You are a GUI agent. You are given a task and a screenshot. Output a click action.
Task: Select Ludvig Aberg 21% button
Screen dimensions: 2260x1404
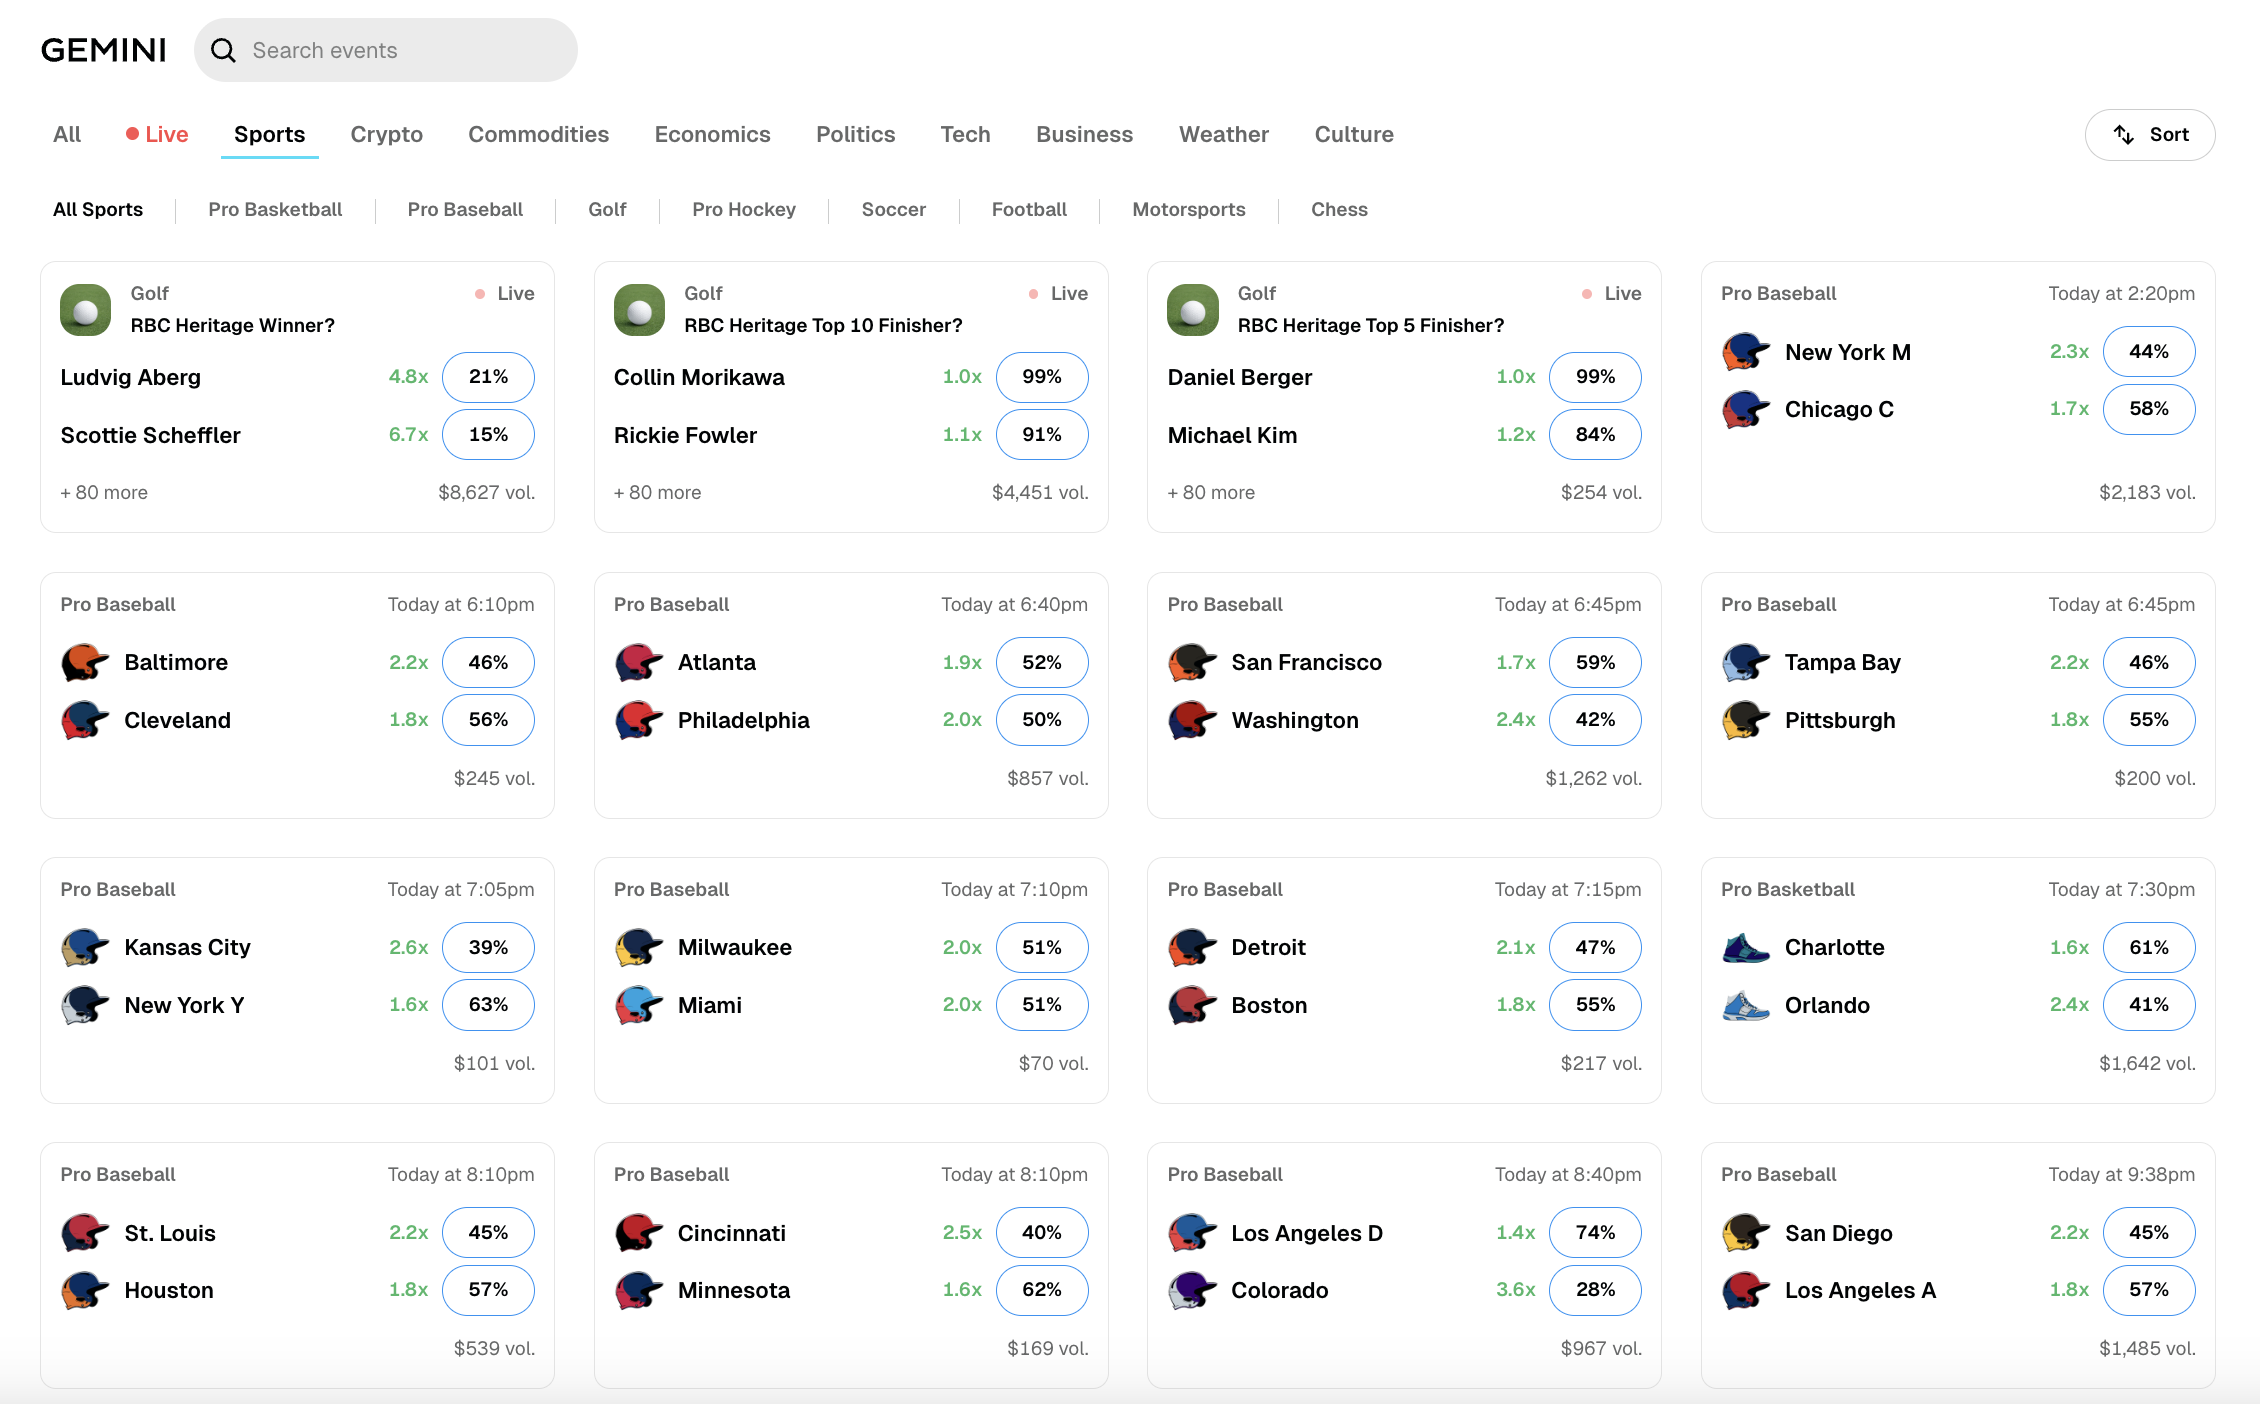coord(488,377)
